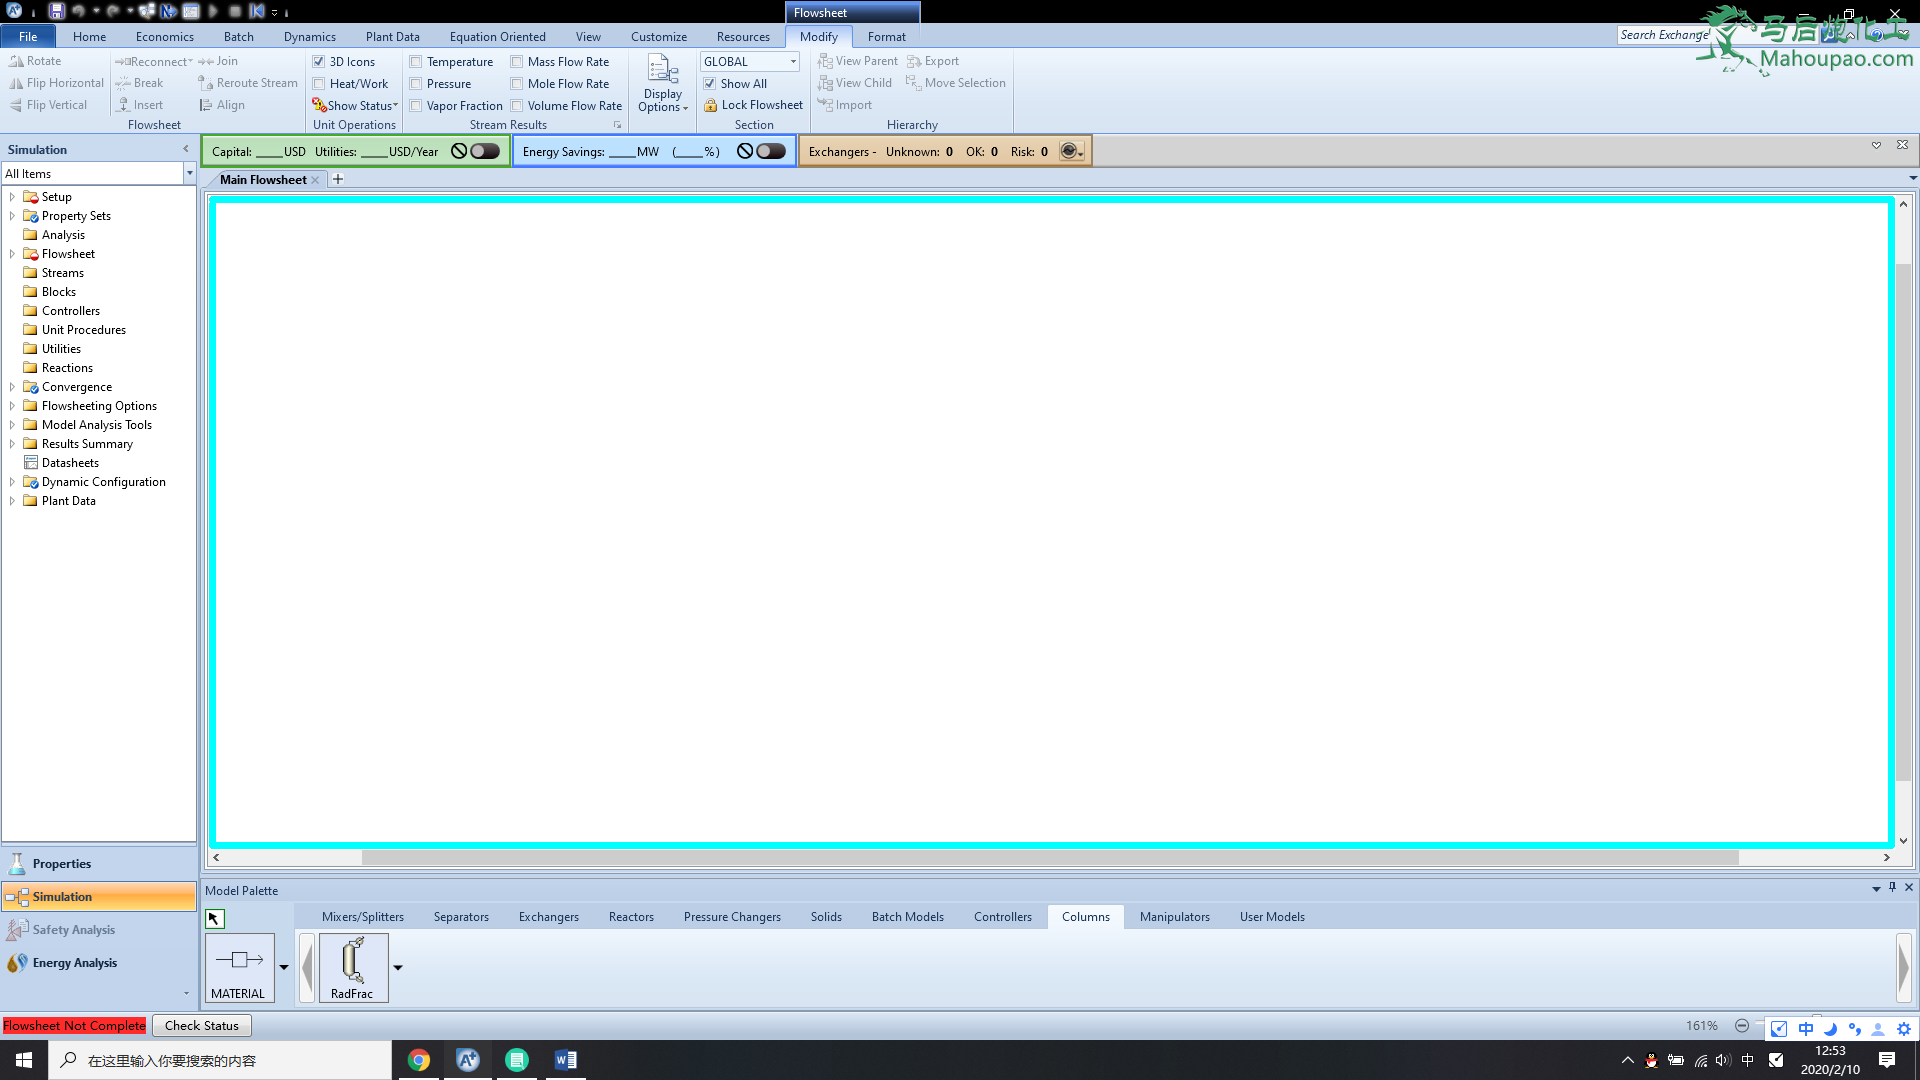Click the exchangers gear icon in activation bar
The width and height of the screenshot is (1920, 1080).
pyautogui.click(x=1070, y=151)
